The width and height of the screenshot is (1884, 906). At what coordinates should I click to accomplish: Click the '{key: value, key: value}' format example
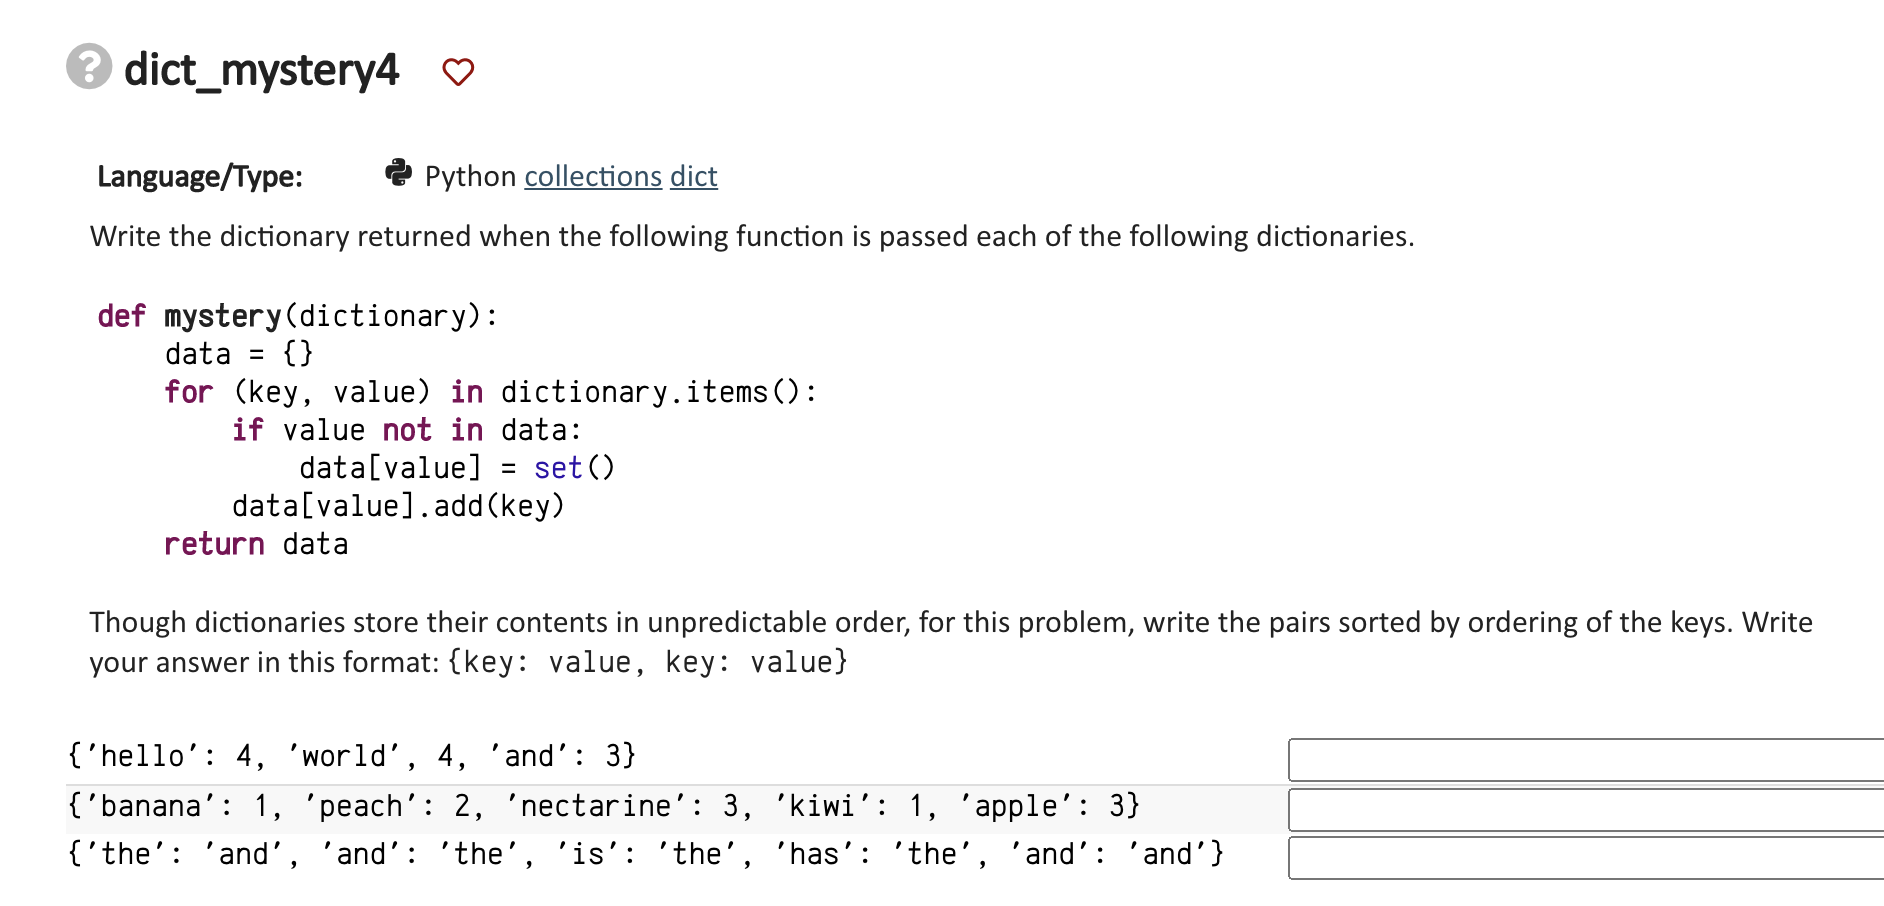point(648,662)
